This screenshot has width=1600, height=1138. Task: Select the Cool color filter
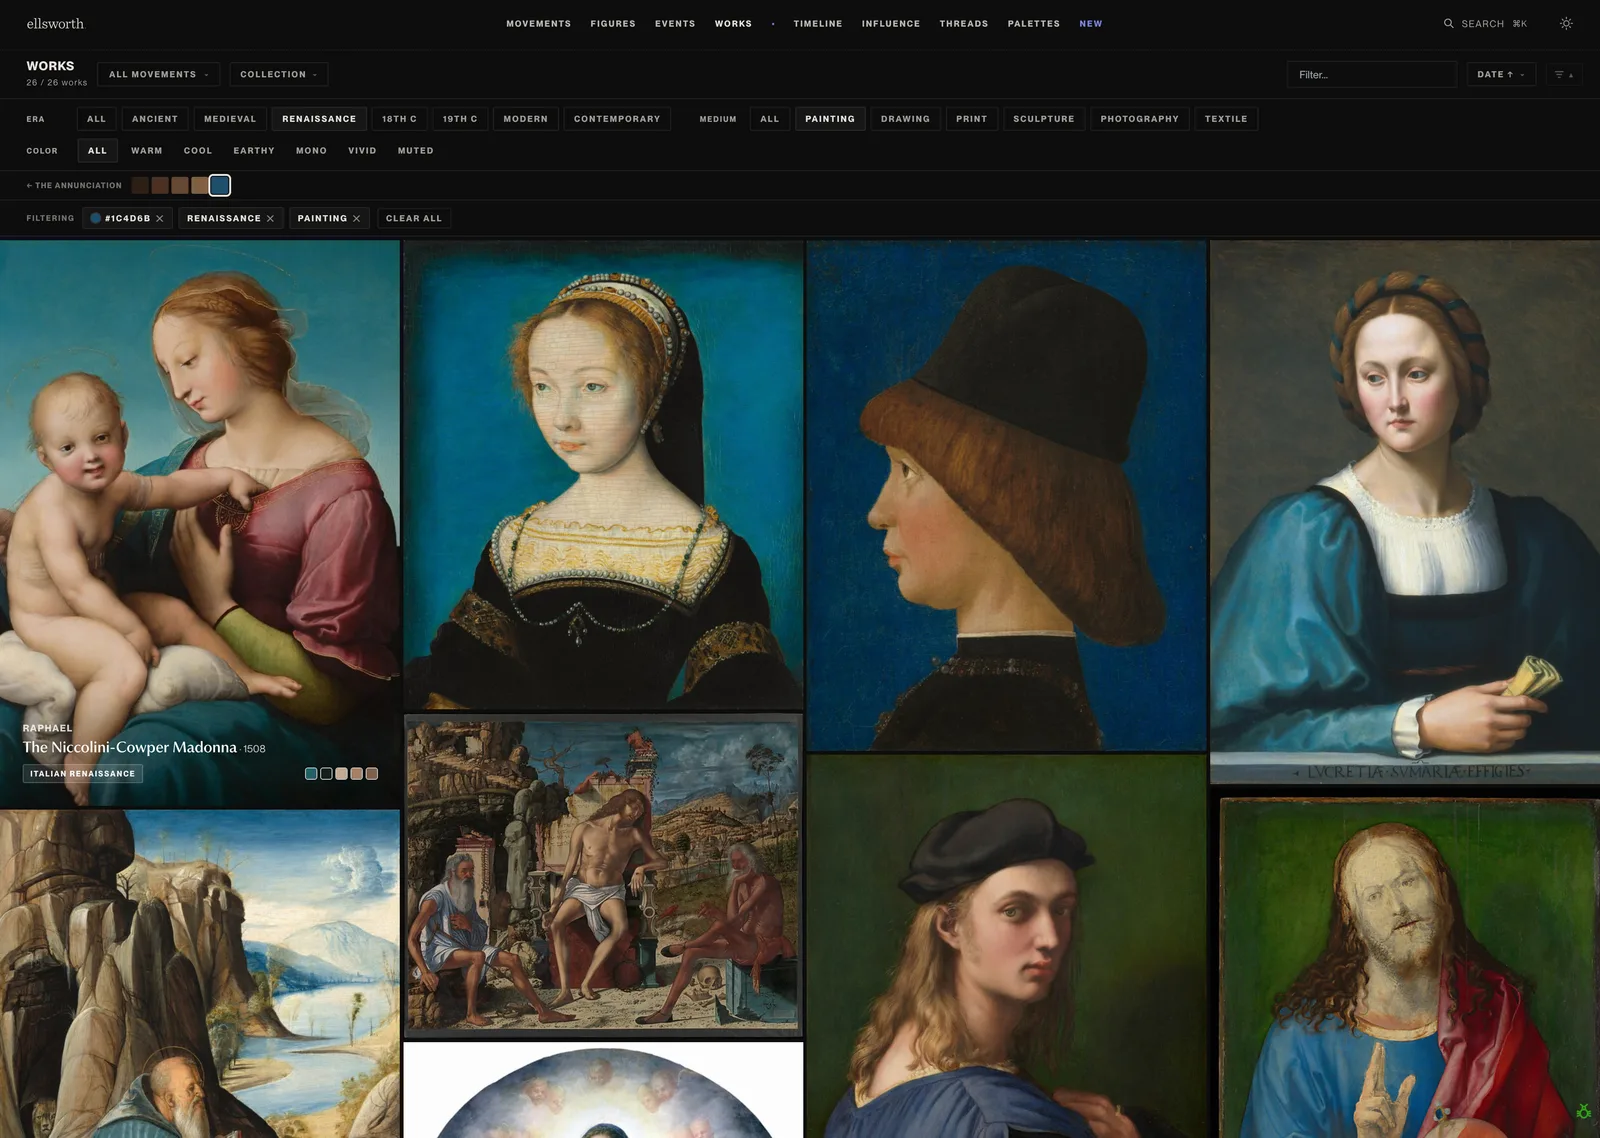point(198,151)
